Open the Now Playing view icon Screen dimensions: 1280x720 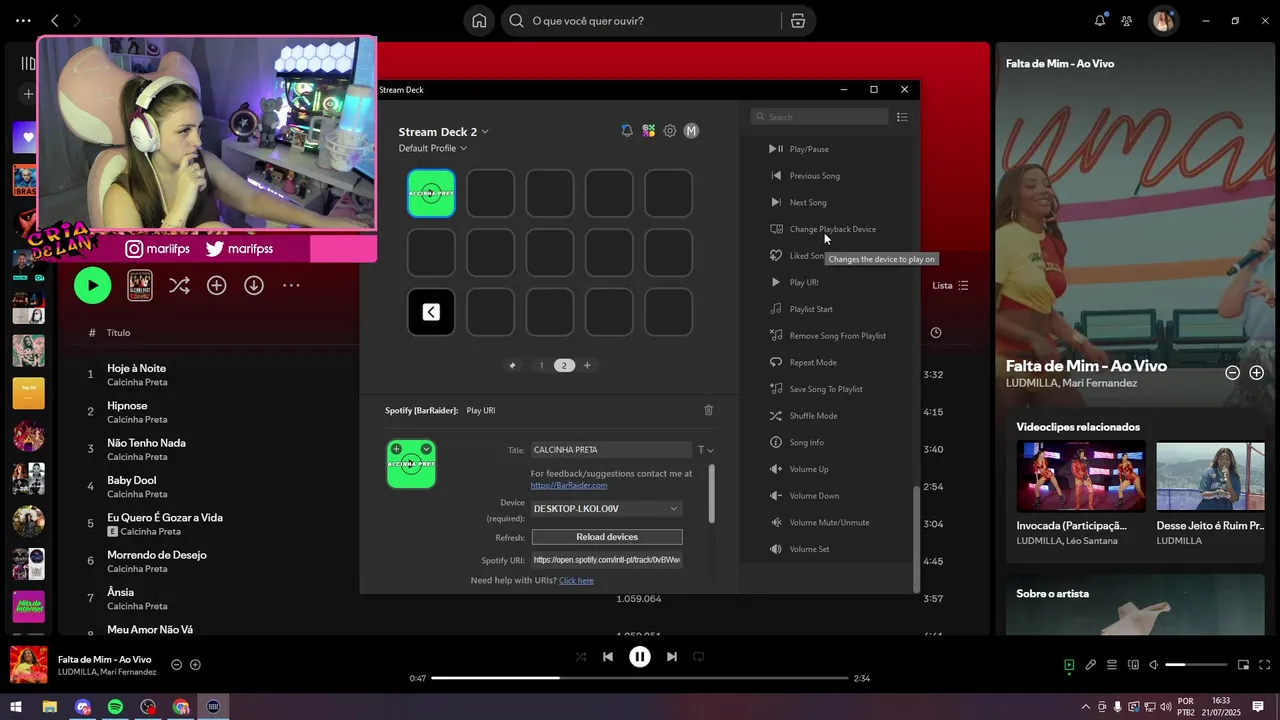(1069, 665)
